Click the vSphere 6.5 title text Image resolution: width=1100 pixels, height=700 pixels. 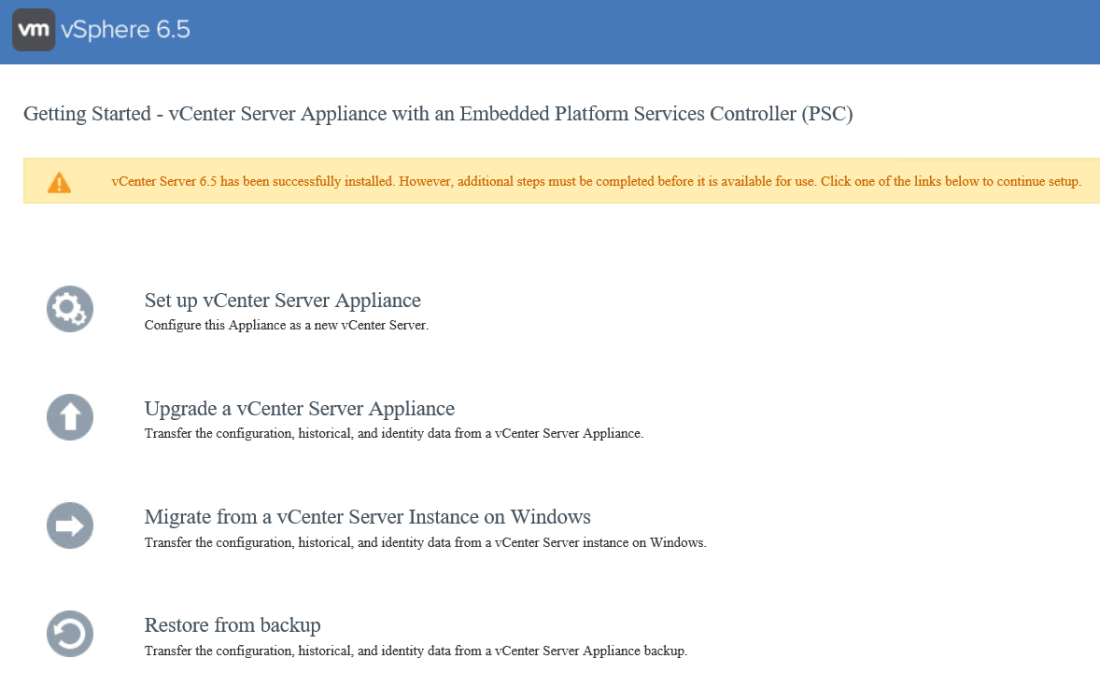125,30
